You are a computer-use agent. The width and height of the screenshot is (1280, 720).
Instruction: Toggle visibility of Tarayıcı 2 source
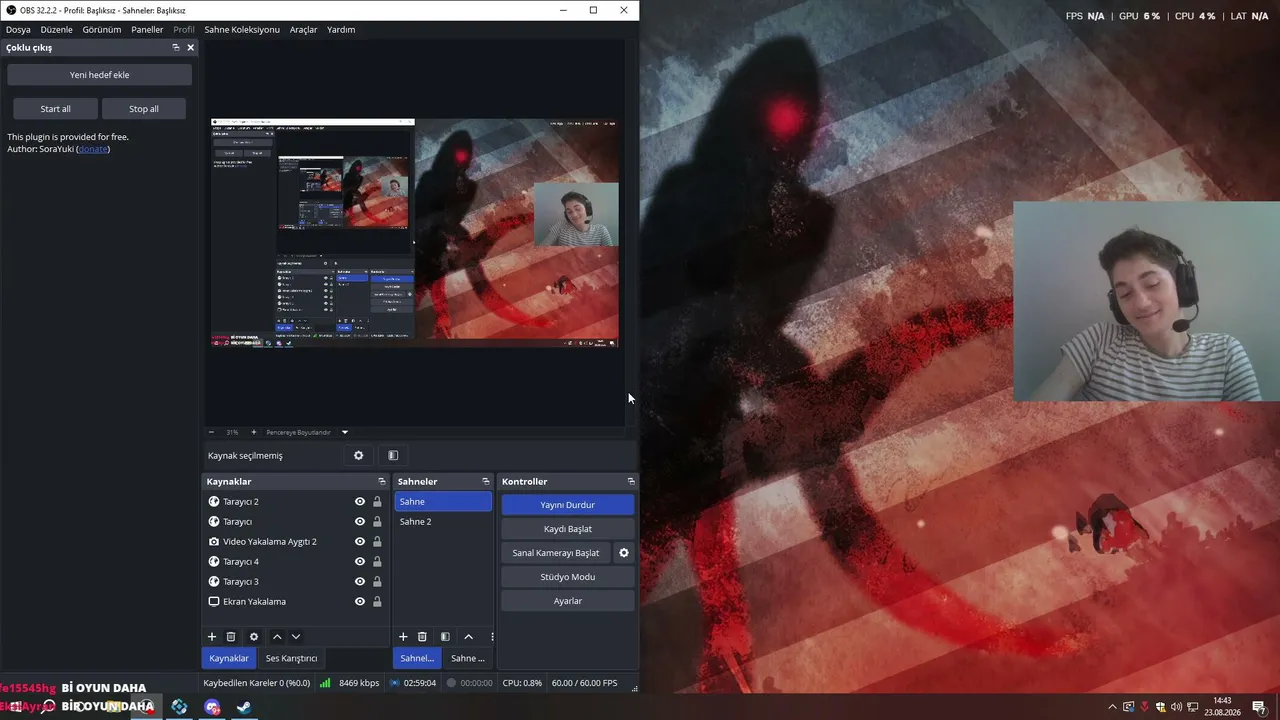(x=360, y=502)
